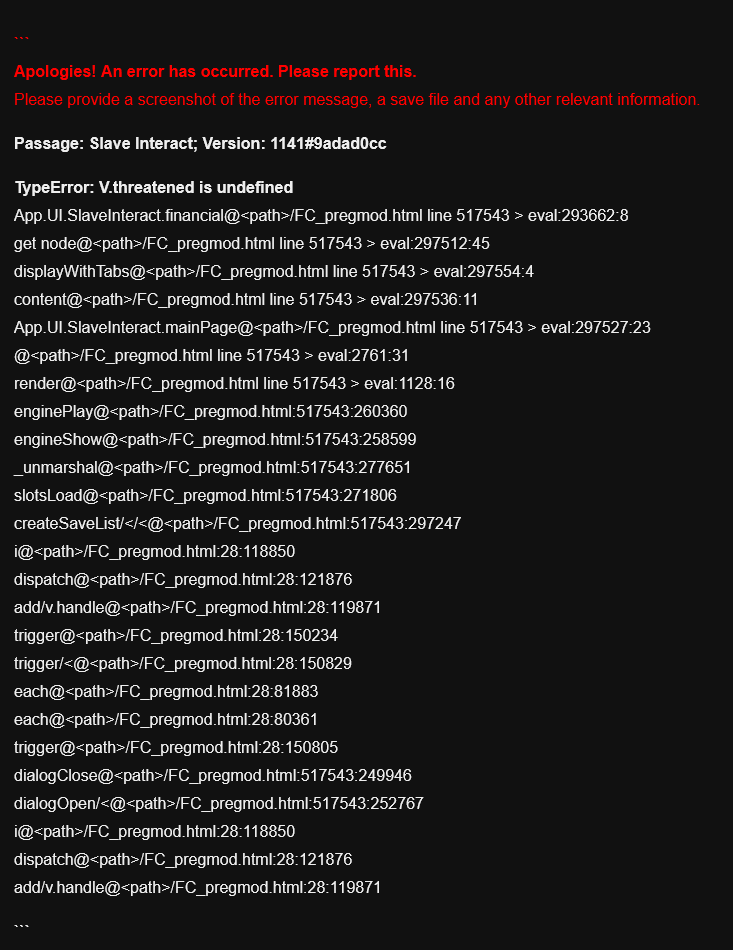Viewport: 733px width, 950px height.
Task: Click the slotsLoad stack trace line
Action: pyautogui.click(x=205, y=496)
